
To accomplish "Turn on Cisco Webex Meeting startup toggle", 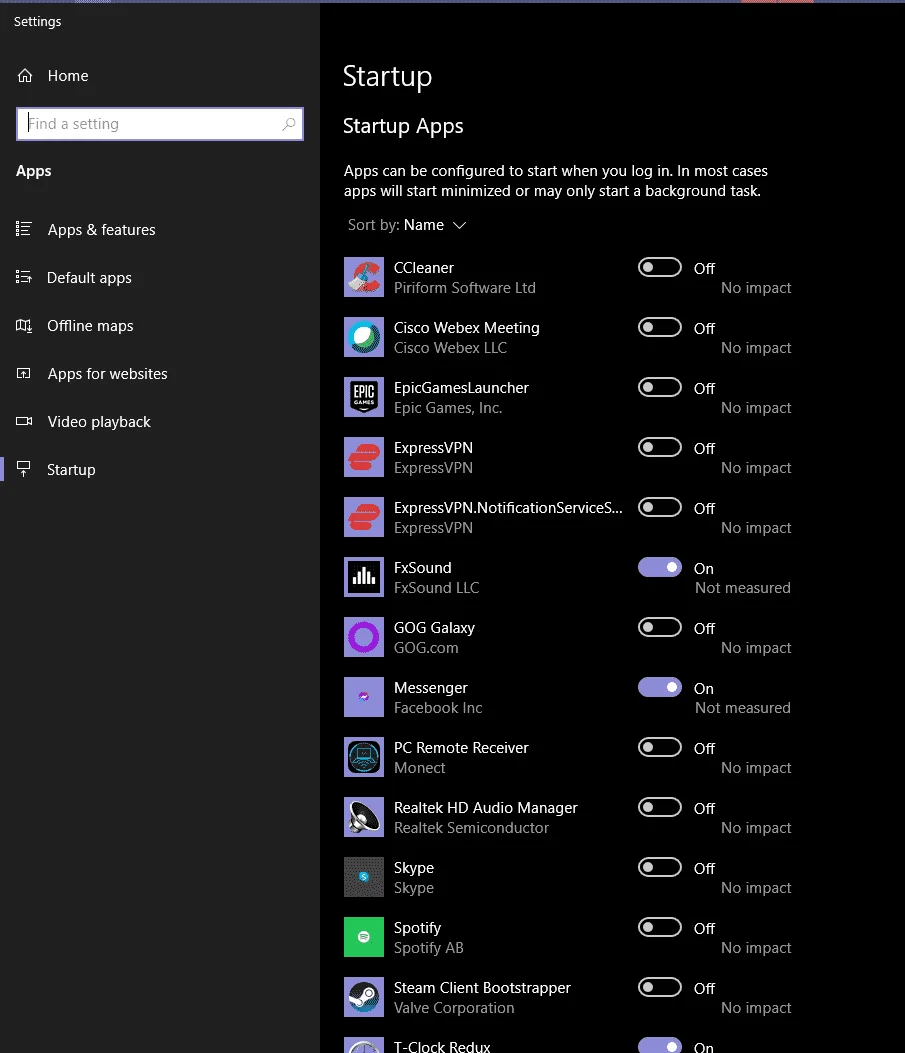I will (659, 327).
